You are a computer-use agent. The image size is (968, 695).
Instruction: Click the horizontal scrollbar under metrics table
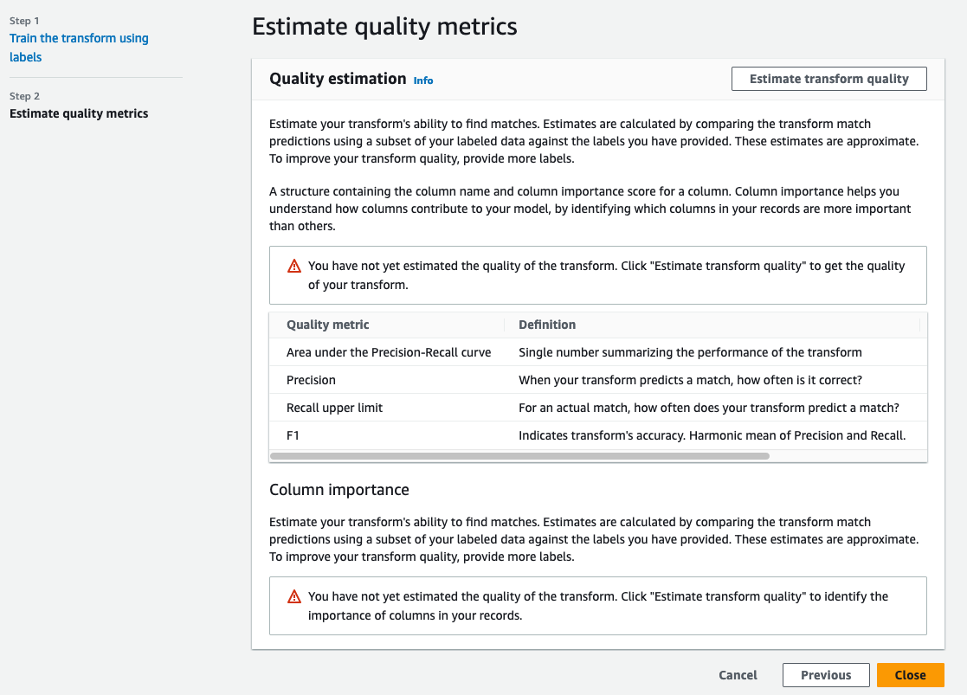tap(520, 456)
